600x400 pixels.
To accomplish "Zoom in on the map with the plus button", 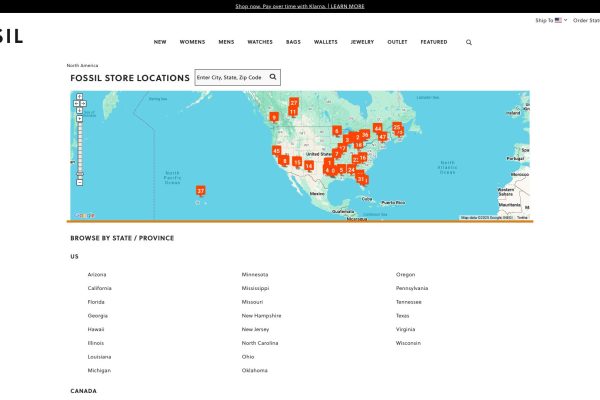I will click(80, 119).
